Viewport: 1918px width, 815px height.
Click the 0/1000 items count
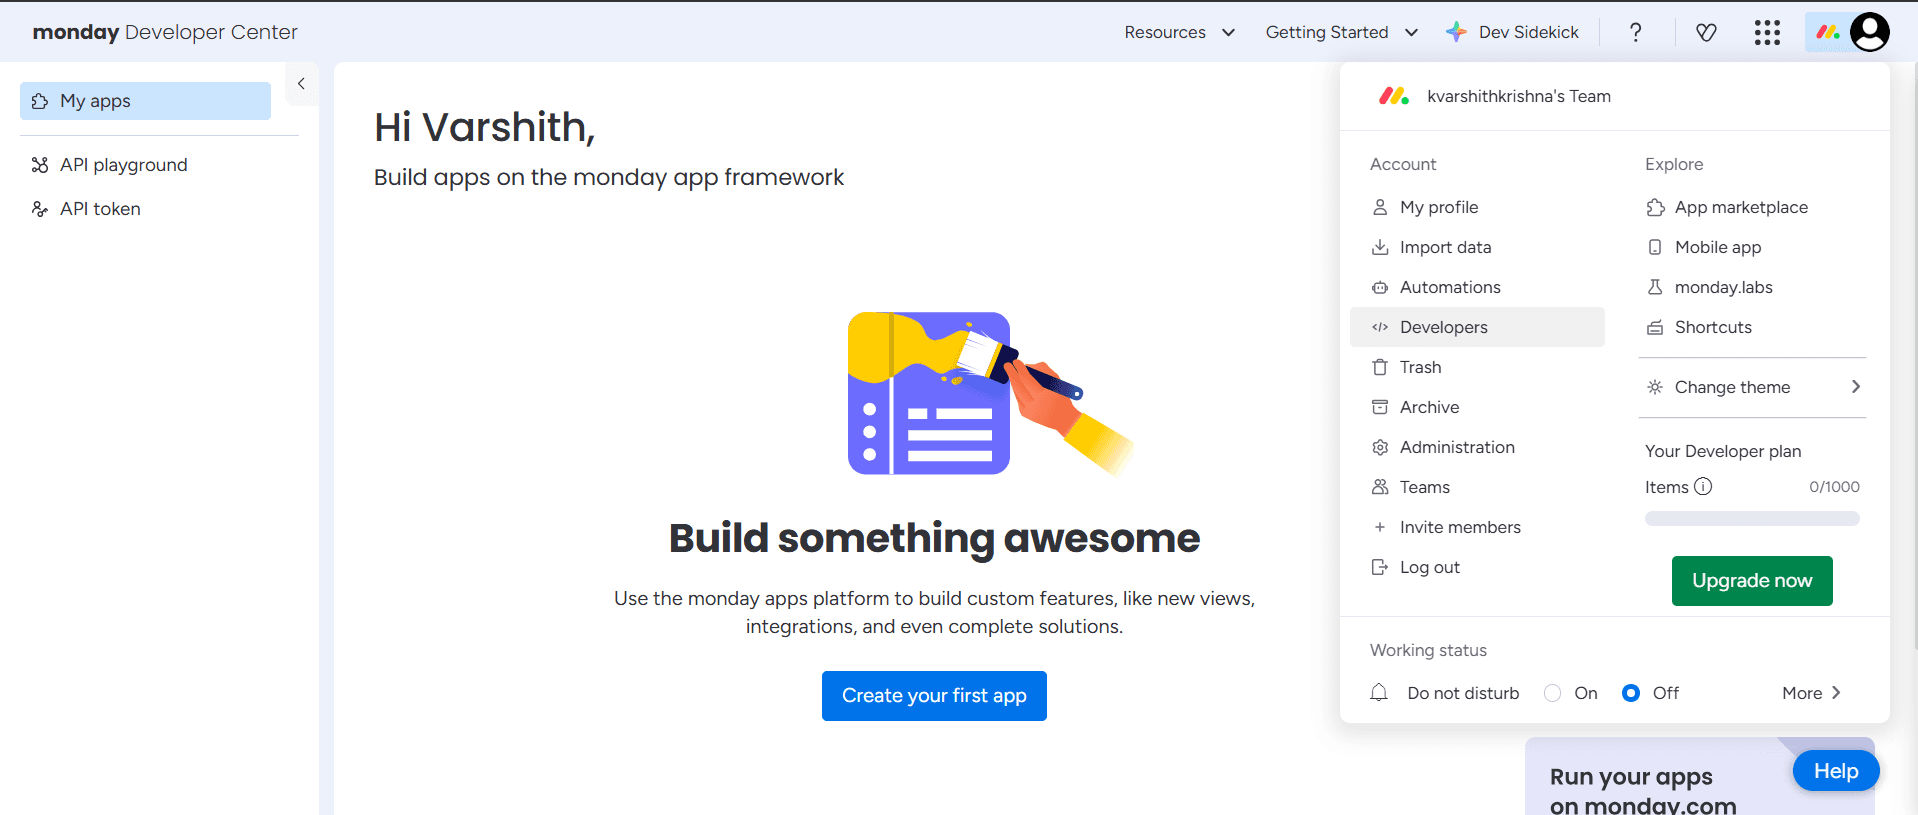(1834, 487)
